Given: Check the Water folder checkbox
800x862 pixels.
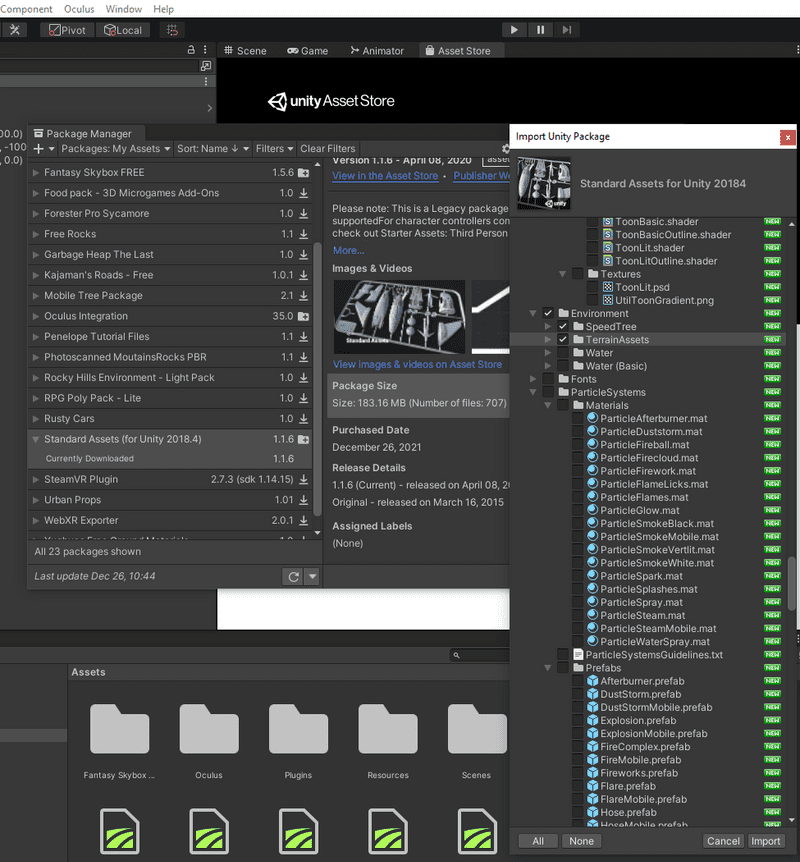Looking at the screenshot, I should click(x=562, y=353).
